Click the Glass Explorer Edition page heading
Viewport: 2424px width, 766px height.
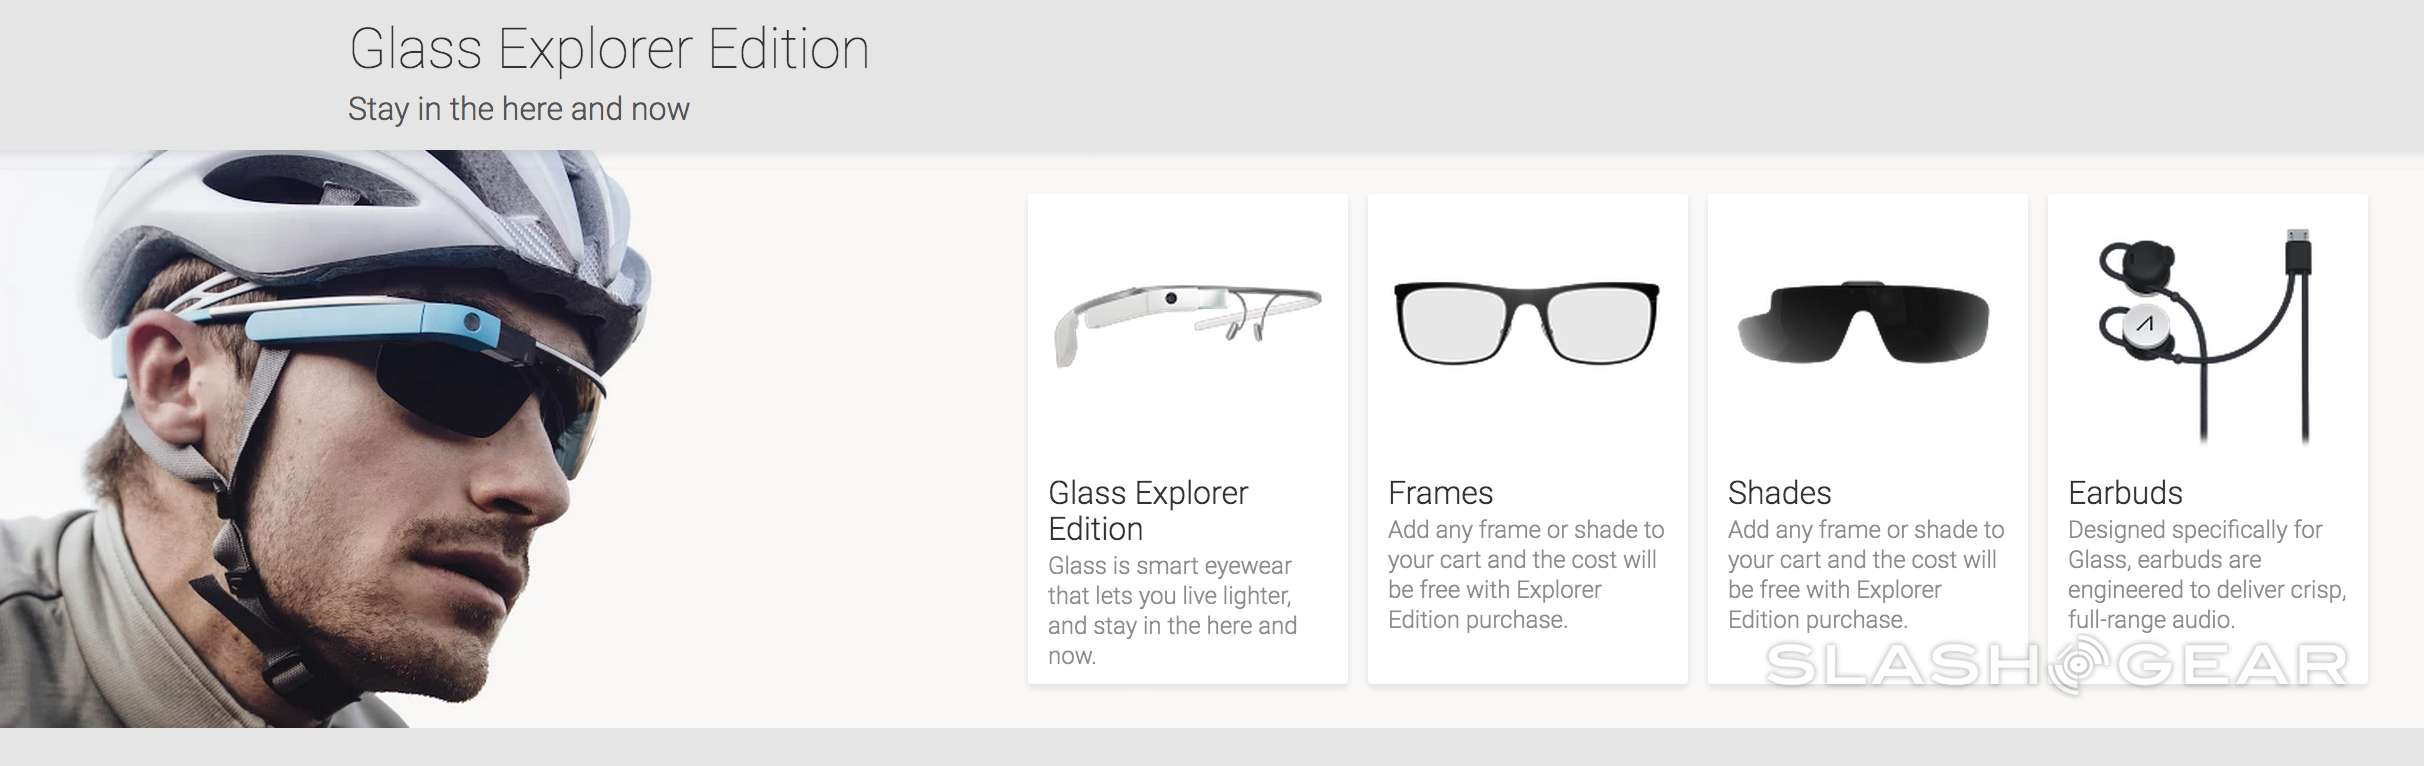coord(609,49)
